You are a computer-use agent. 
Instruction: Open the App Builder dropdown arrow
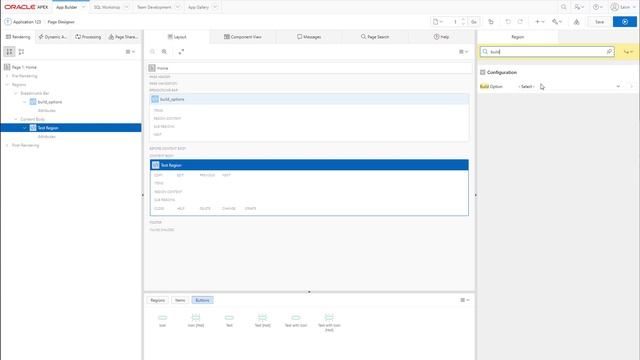tap(84, 7)
